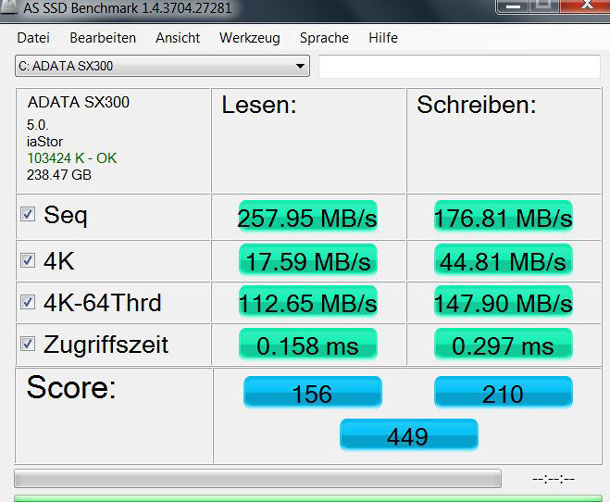Viewport: 610px width, 502px height.
Task: Click the 4K read result 17.59 MB/s
Action: pyautogui.click(x=308, y=260)
